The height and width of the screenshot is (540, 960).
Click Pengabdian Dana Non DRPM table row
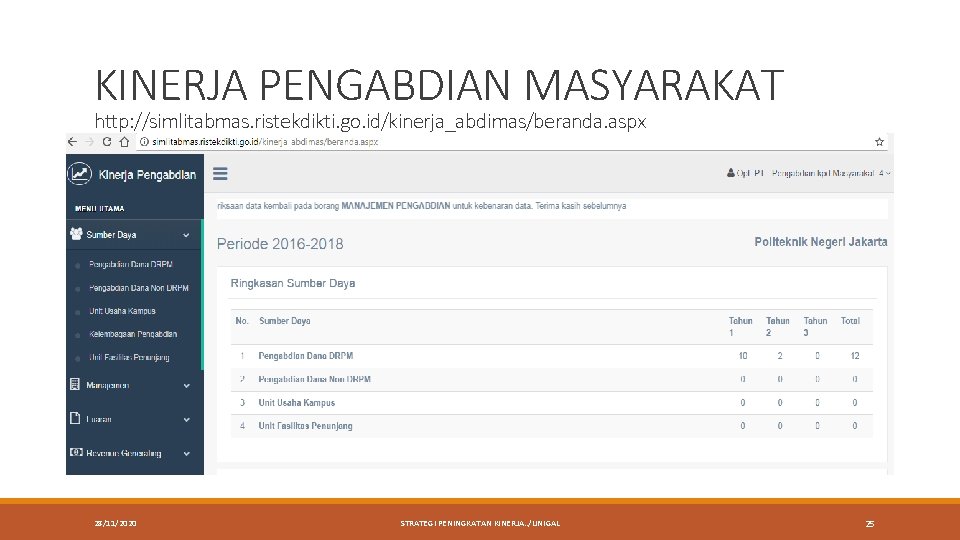tap(552, 380)
